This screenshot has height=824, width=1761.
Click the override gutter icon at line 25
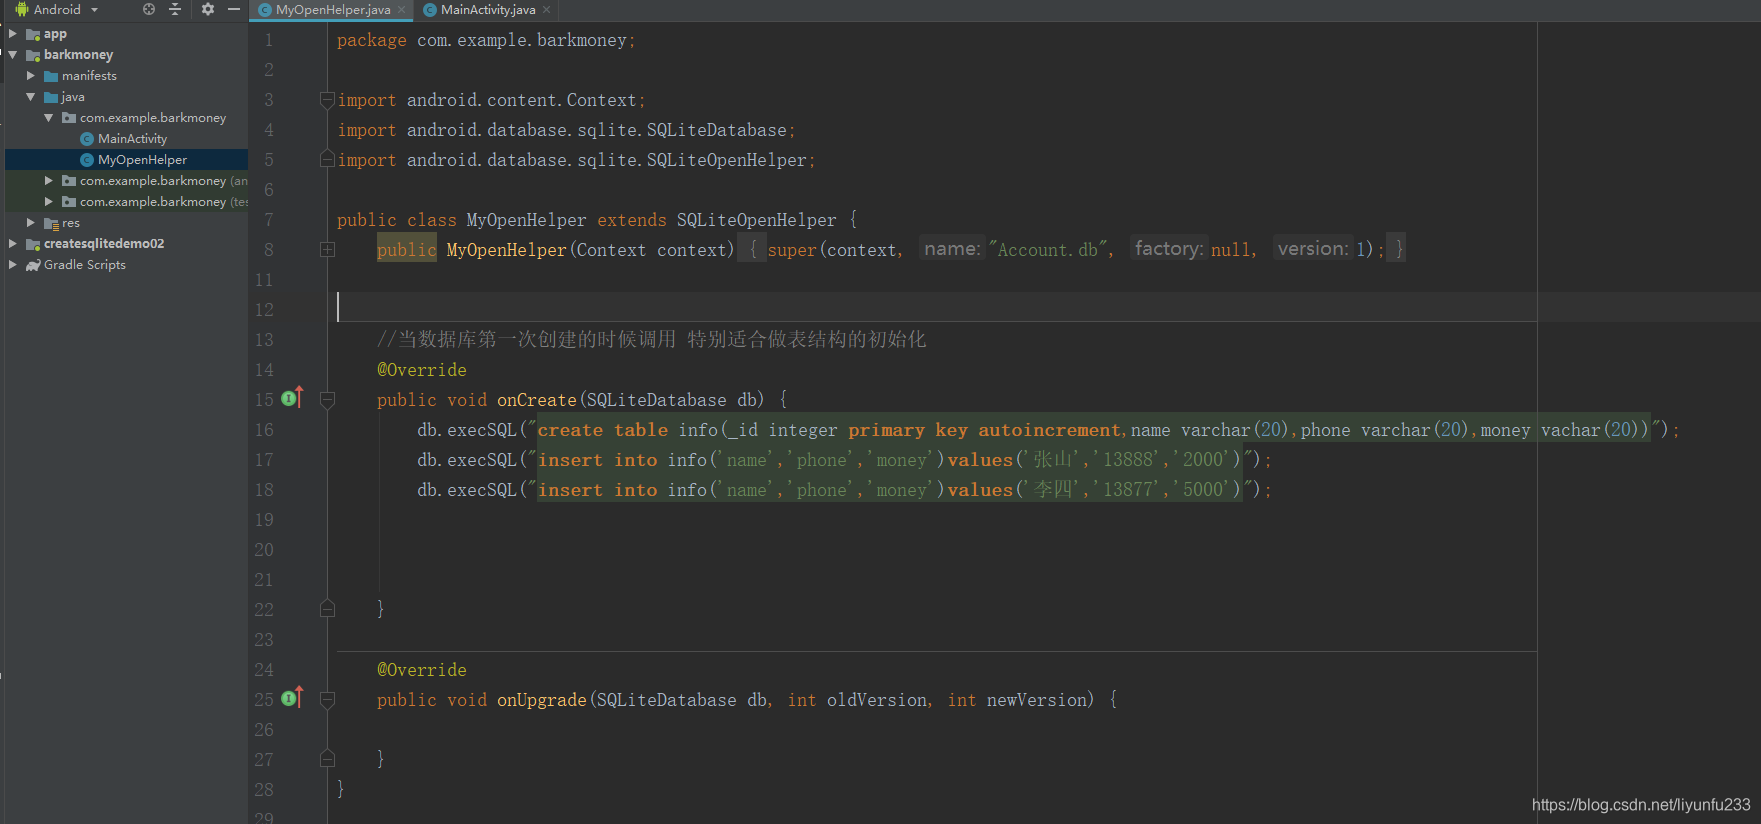pos(292,698)
